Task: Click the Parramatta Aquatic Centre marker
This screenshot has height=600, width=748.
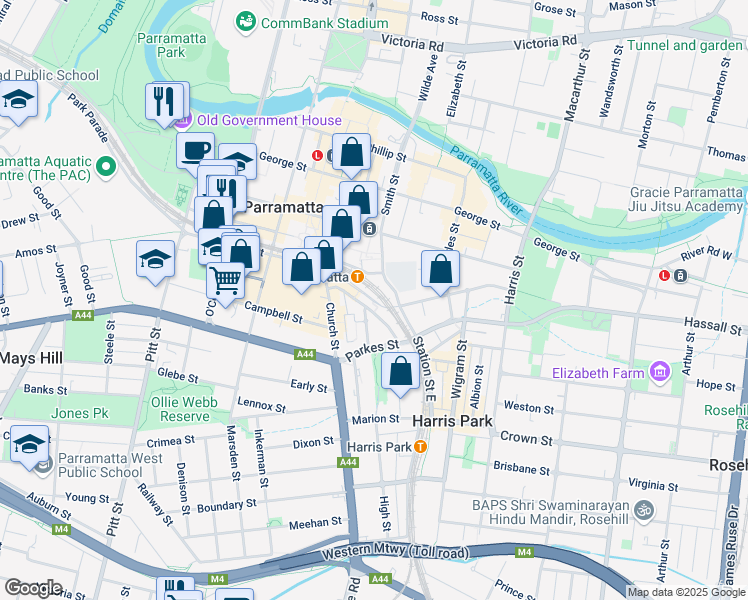Action: (x=106, y=167)
